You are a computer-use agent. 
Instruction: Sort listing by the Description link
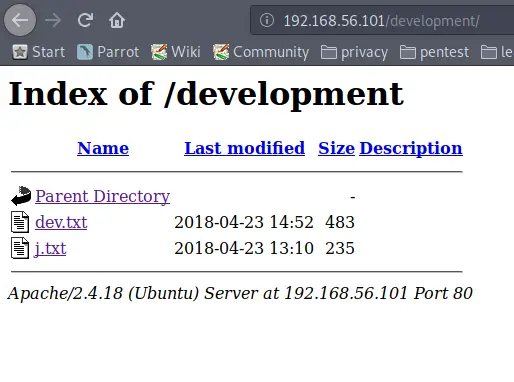point(411,148)
